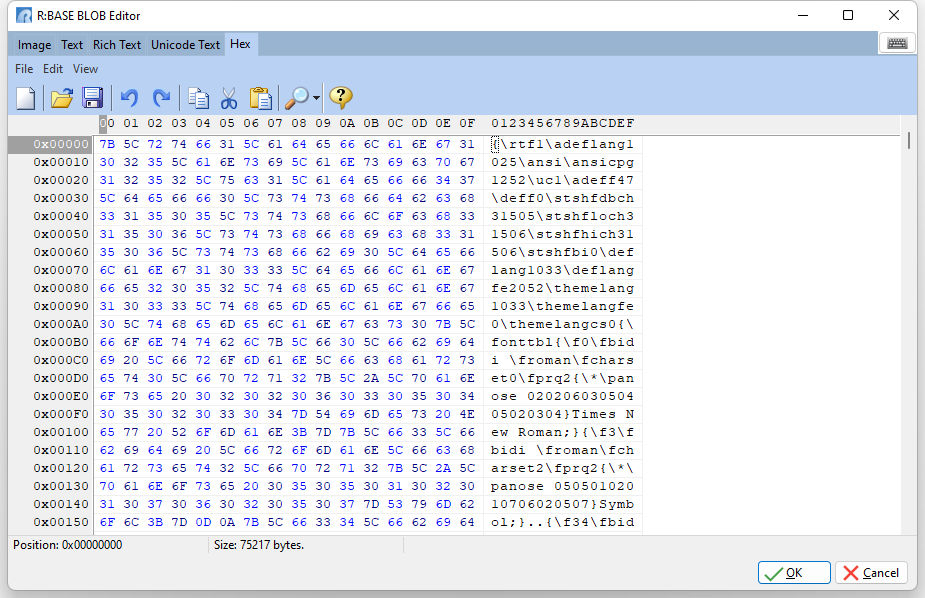Open Find with the magnifying glass icon
The width and height of the screenshot is (925, 598).
click(x=297, y=98)
